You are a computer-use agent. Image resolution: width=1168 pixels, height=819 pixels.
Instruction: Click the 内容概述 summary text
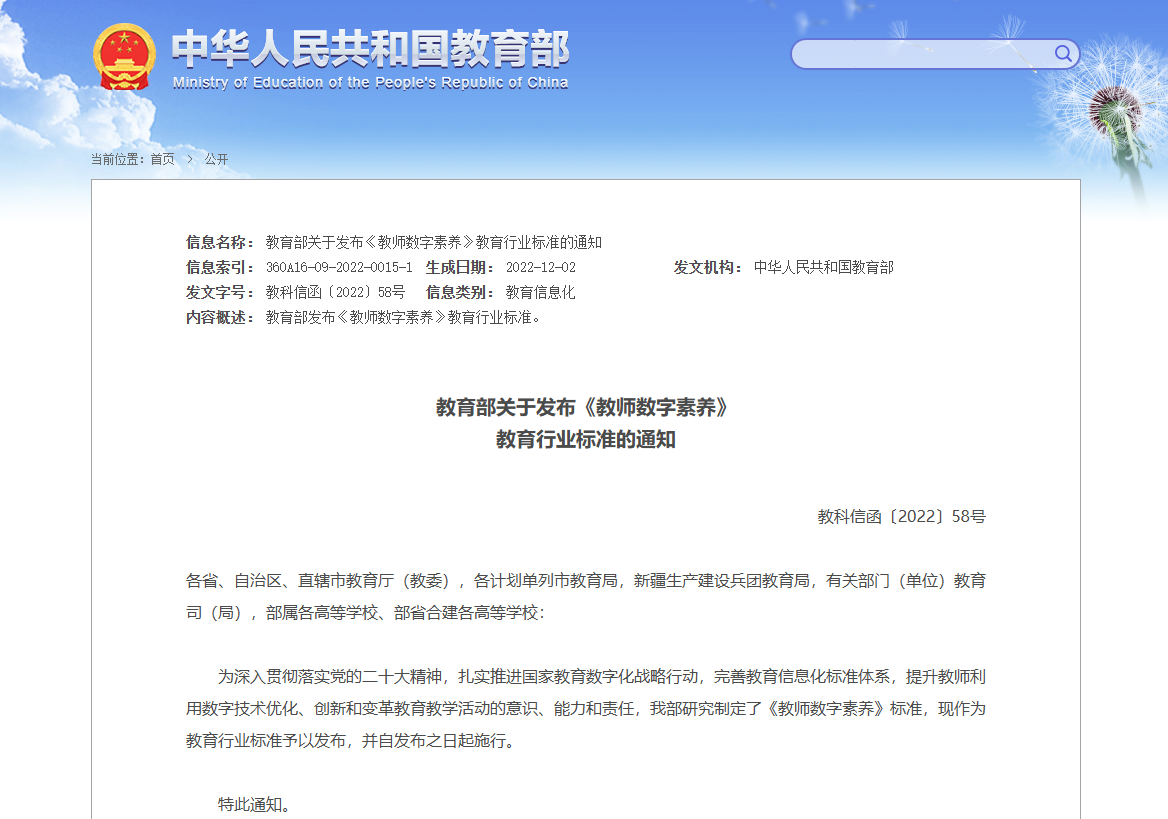tap(402, 318)
